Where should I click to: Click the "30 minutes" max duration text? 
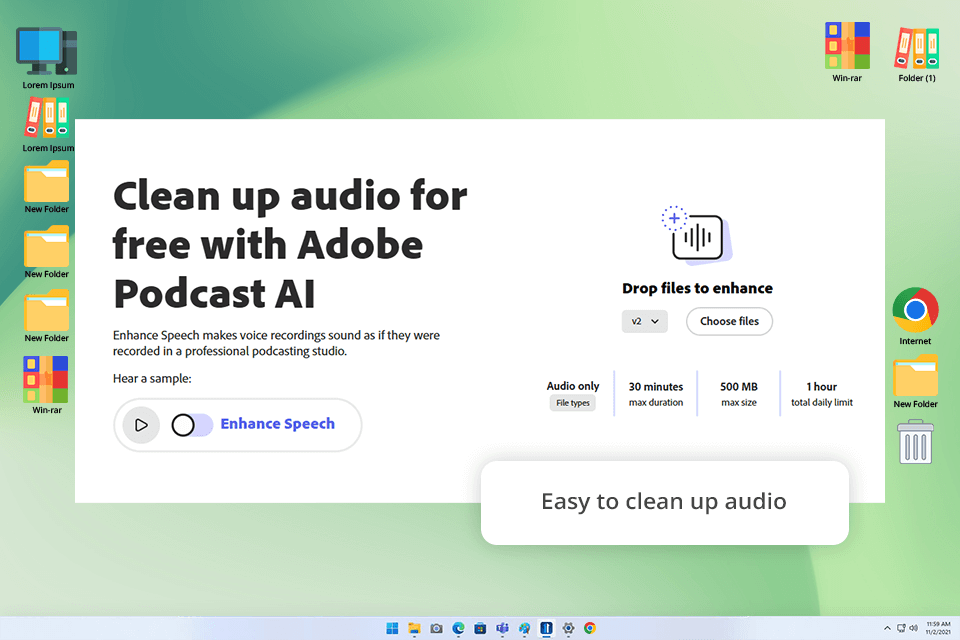656,387
